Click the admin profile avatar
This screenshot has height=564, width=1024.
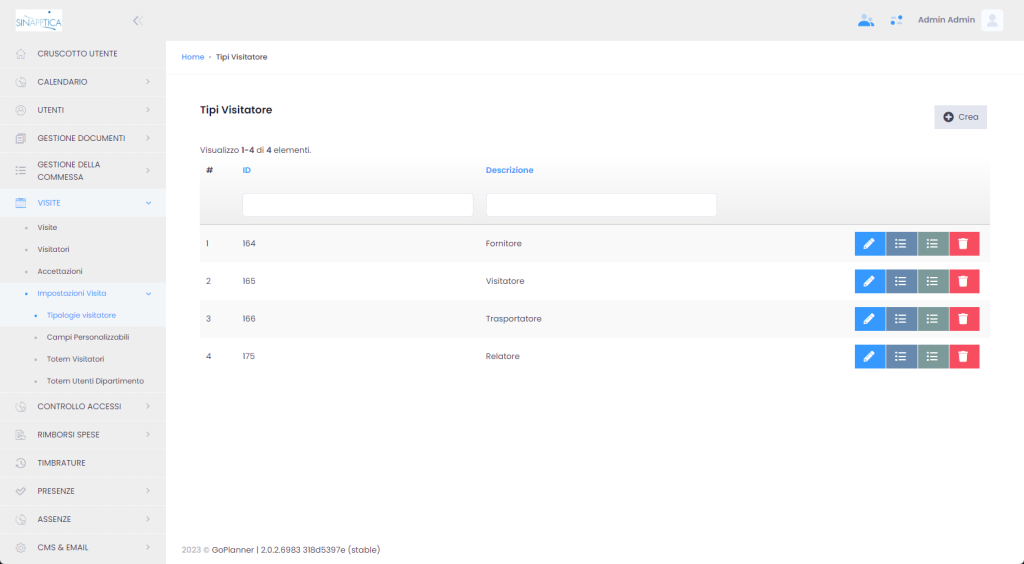[x=991, y=20]
